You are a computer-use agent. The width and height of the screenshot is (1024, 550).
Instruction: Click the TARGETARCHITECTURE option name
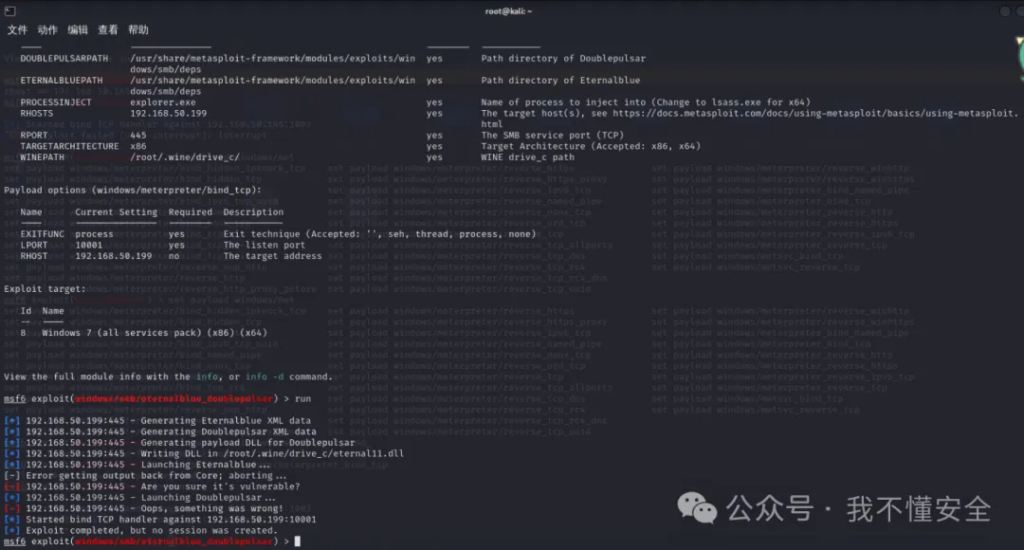point(69,146)
